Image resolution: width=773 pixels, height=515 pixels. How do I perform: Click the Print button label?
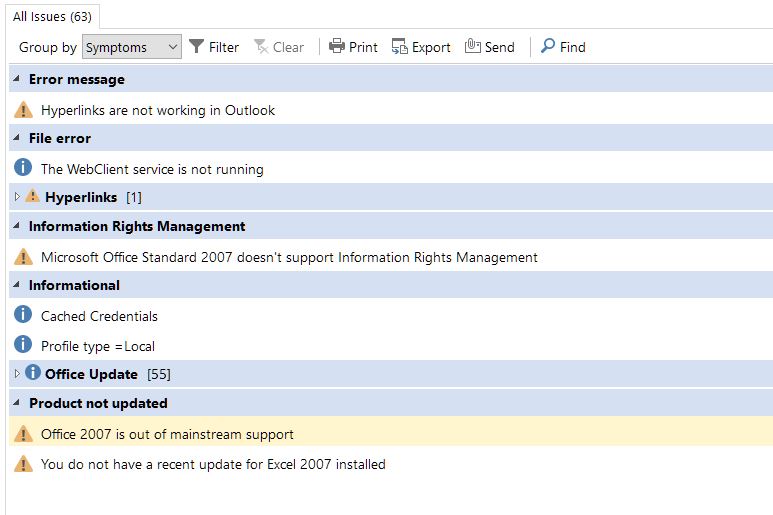363,47
